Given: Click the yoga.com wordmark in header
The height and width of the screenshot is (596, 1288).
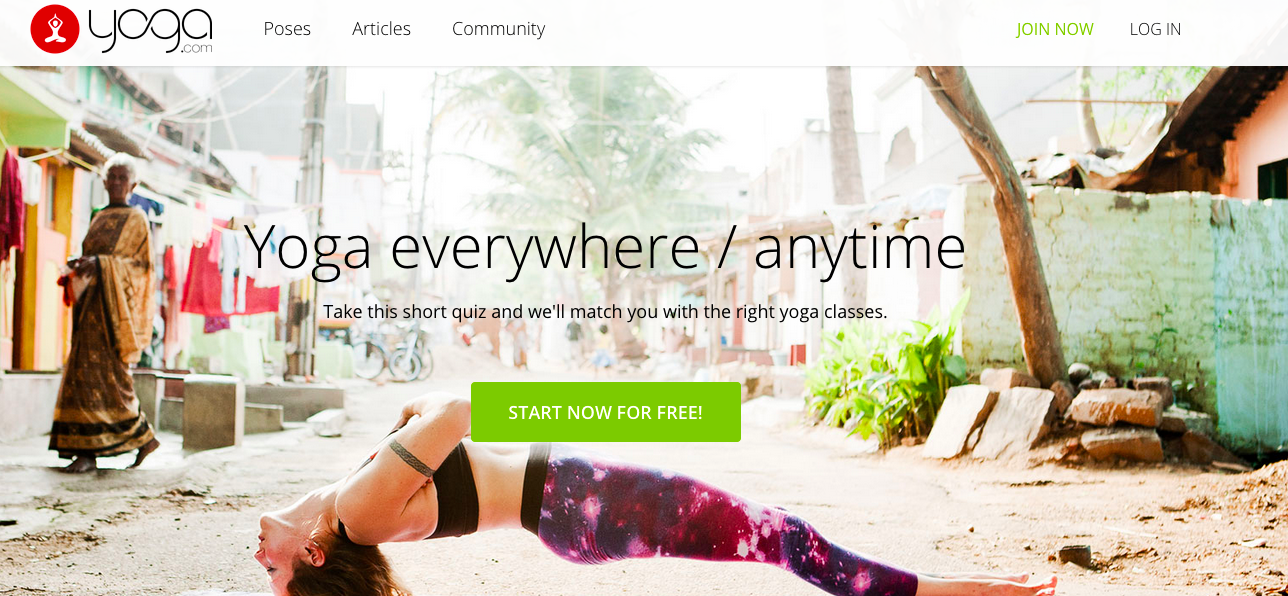Looking at the screenshot, I should click(151, 30).
